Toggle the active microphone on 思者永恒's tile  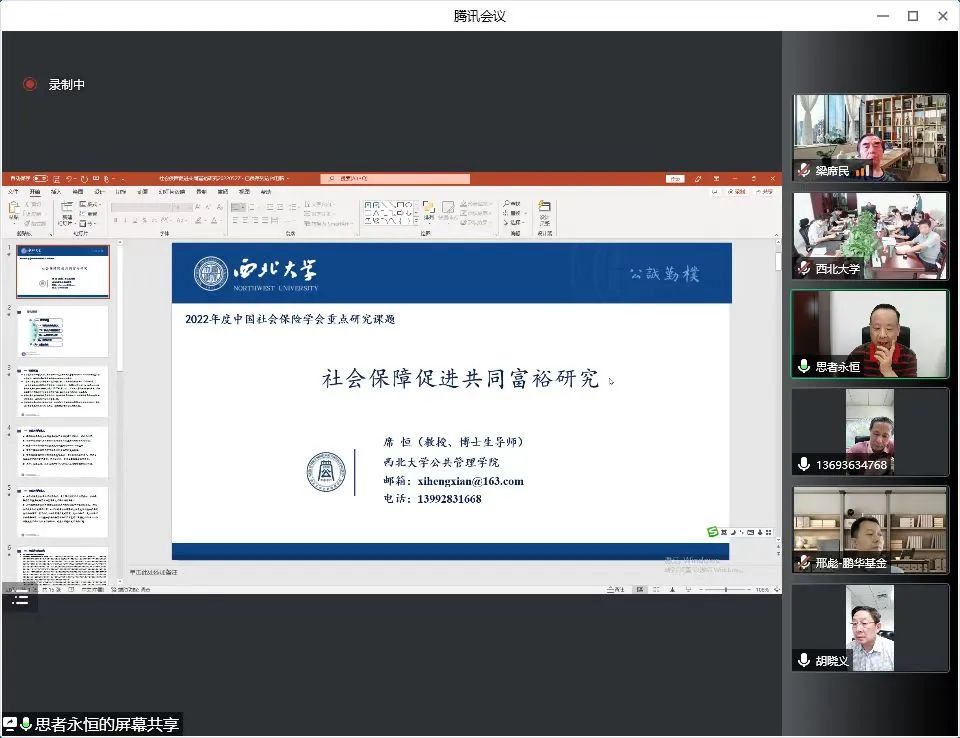click(804, 367)
